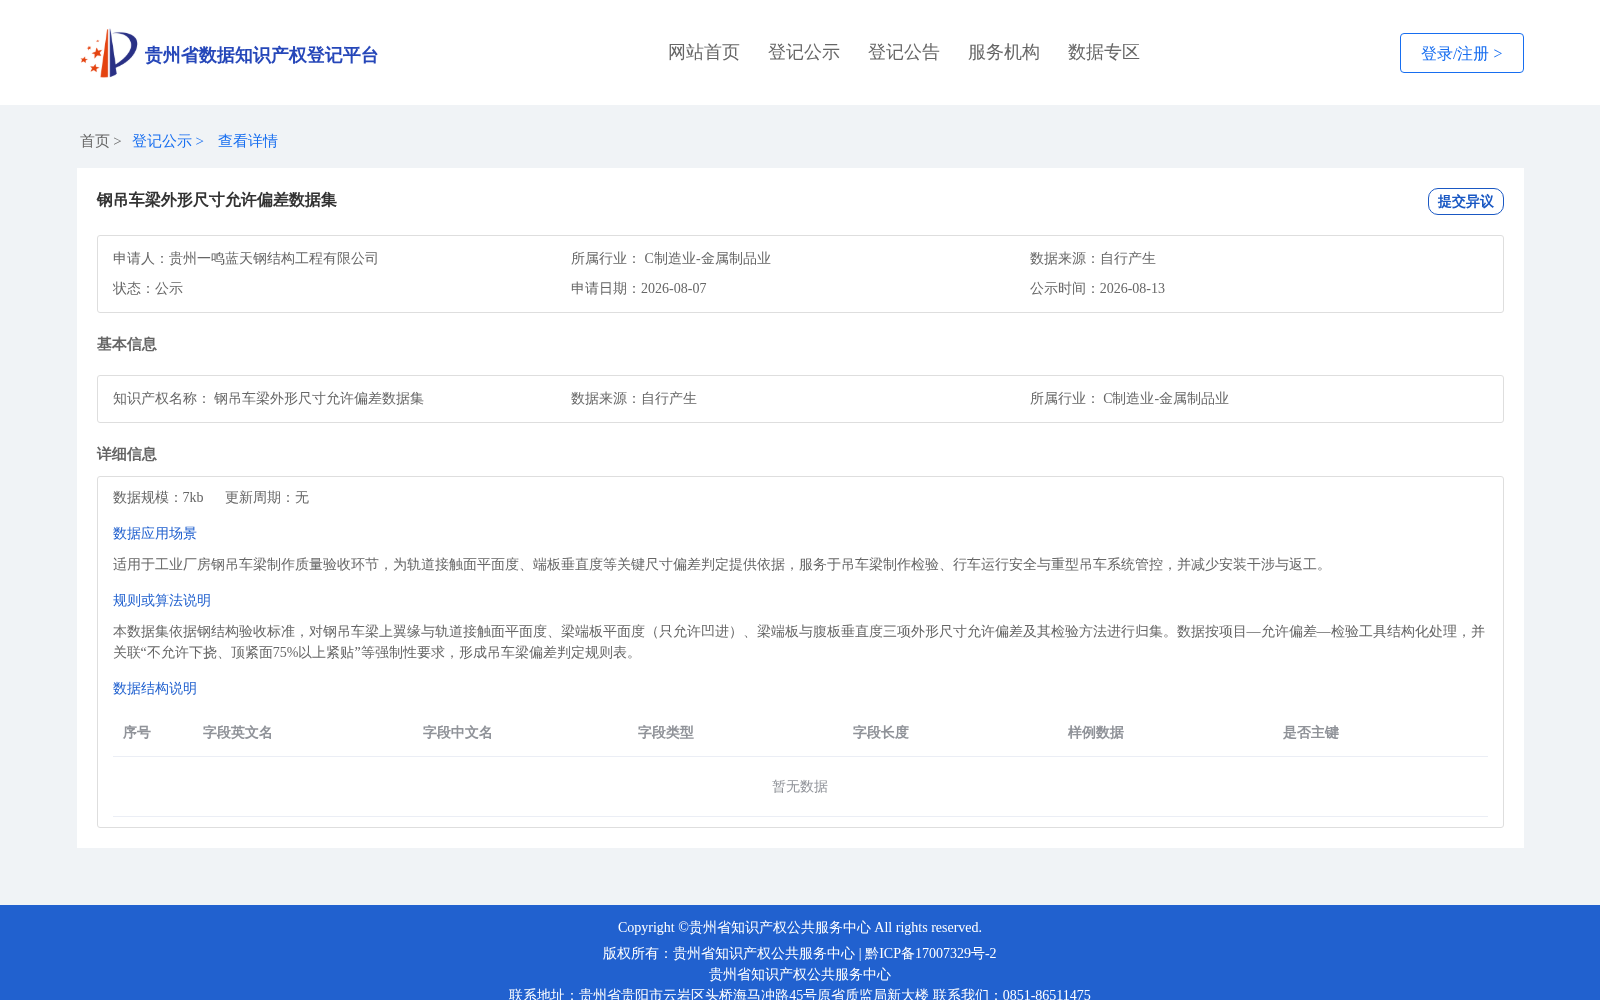Click the 样例数据 column header
1600x1000 pixels.
click(1096, 732)
